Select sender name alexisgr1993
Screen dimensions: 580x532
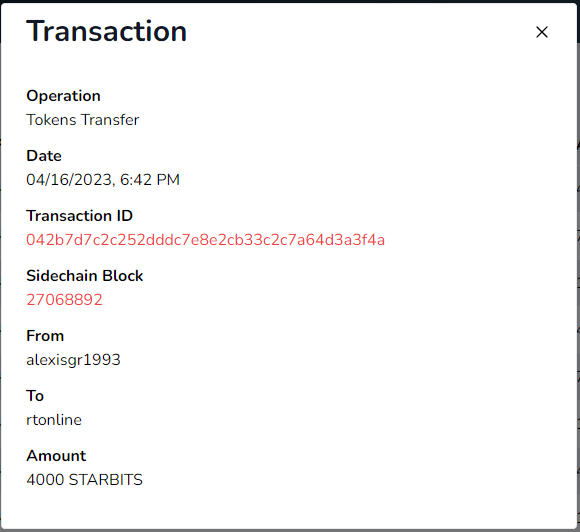pyautogui.click(x=73, y=360)
